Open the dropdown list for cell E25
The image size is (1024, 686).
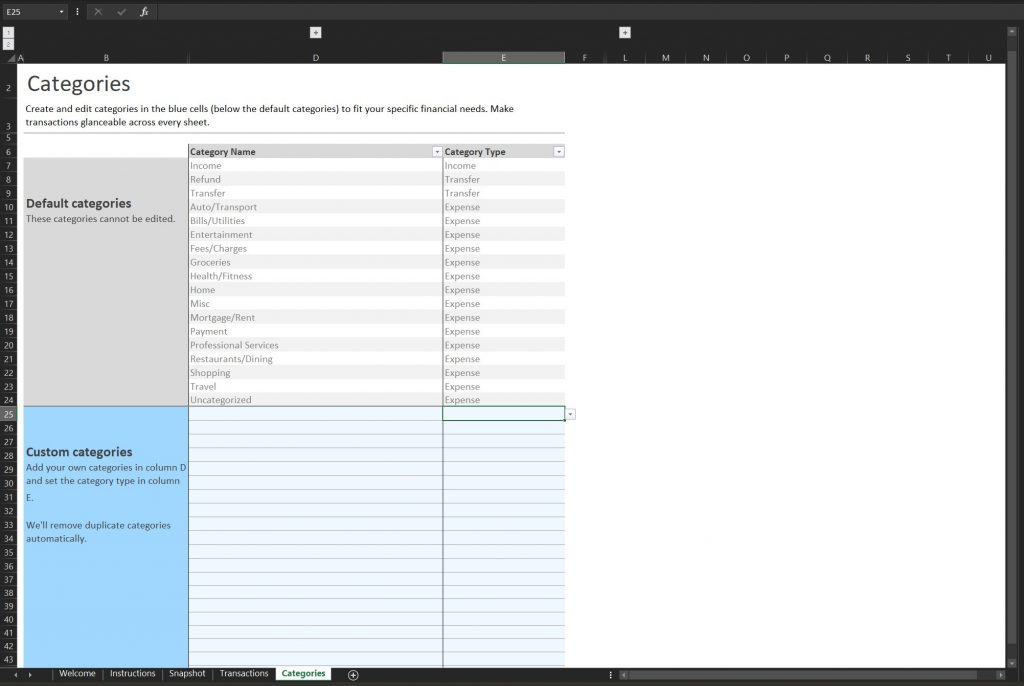(x=570, y=414)
